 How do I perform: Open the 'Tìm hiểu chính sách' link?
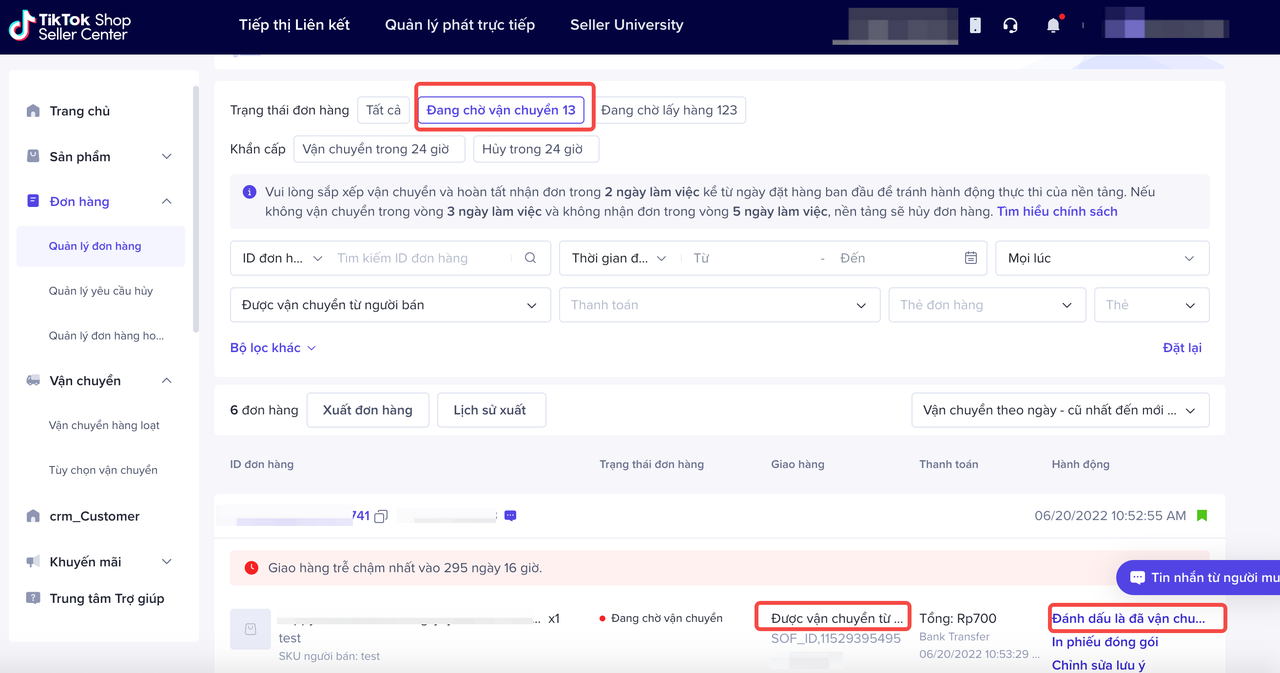pyautogui.click(x=1057, y=212)
